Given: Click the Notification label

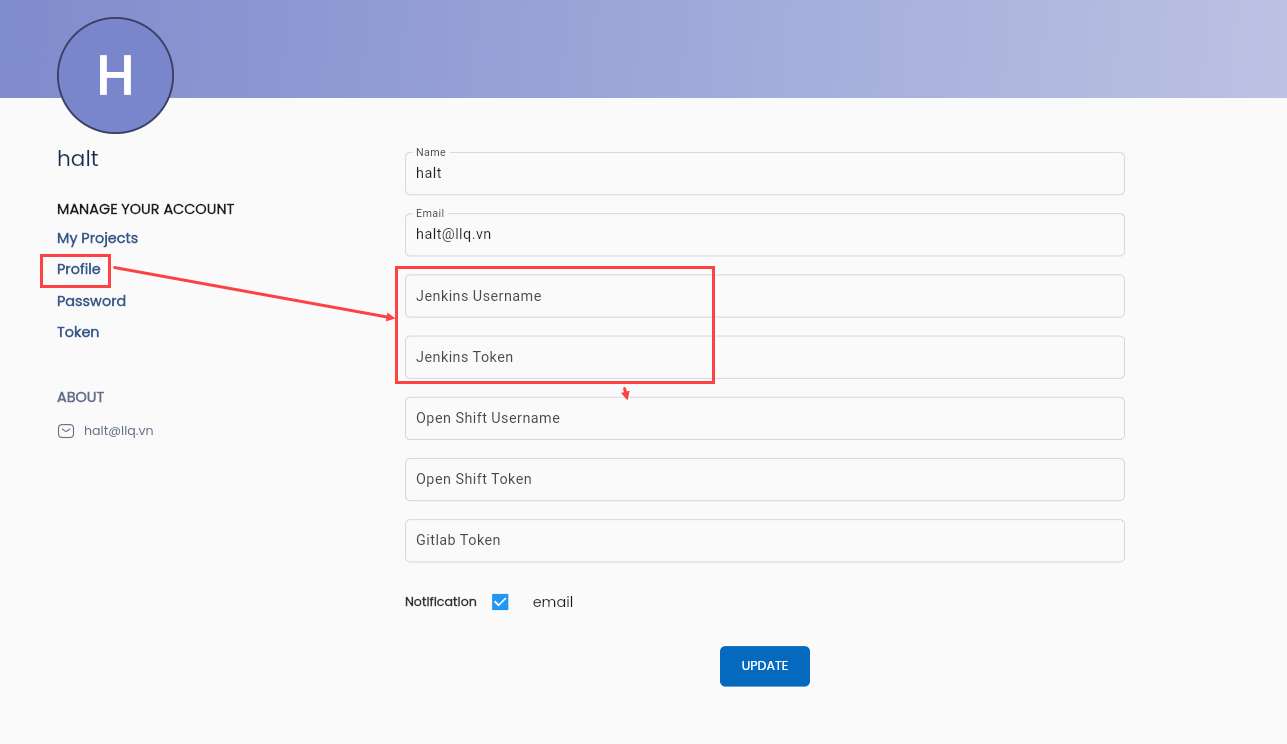Looking at the screenshot, I should [441, 602].
